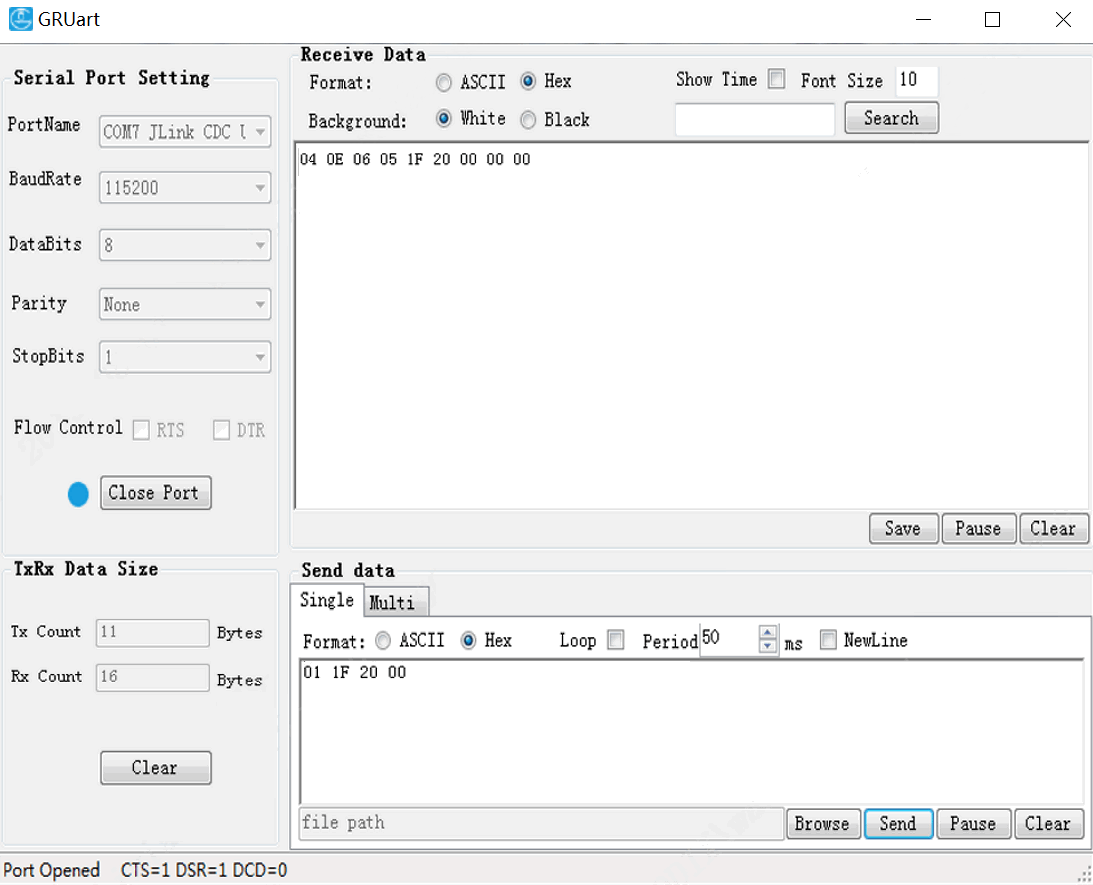Image resolution: width=1093 pixels, height=885 pixels.
Task: Select ASCII format for Receive Data
Action: click(444, 82)
